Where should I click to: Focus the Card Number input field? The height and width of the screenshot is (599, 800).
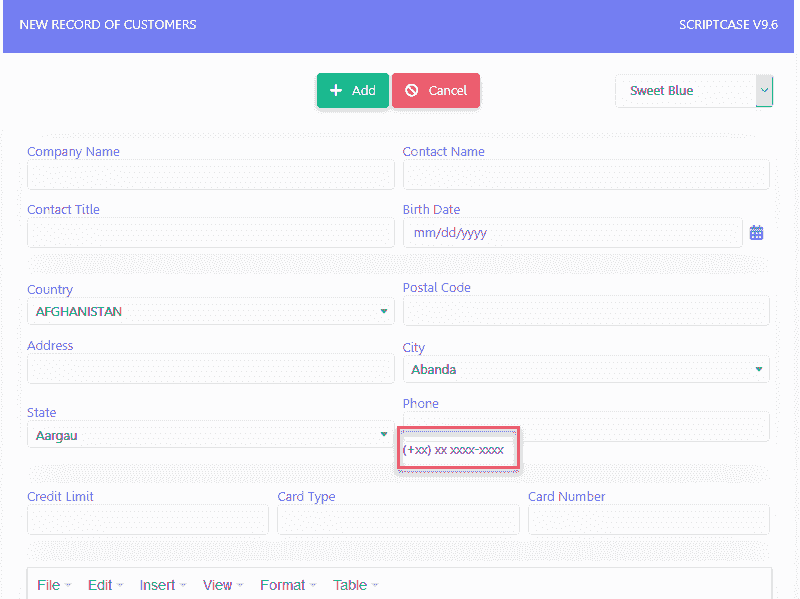click(648, 519)
